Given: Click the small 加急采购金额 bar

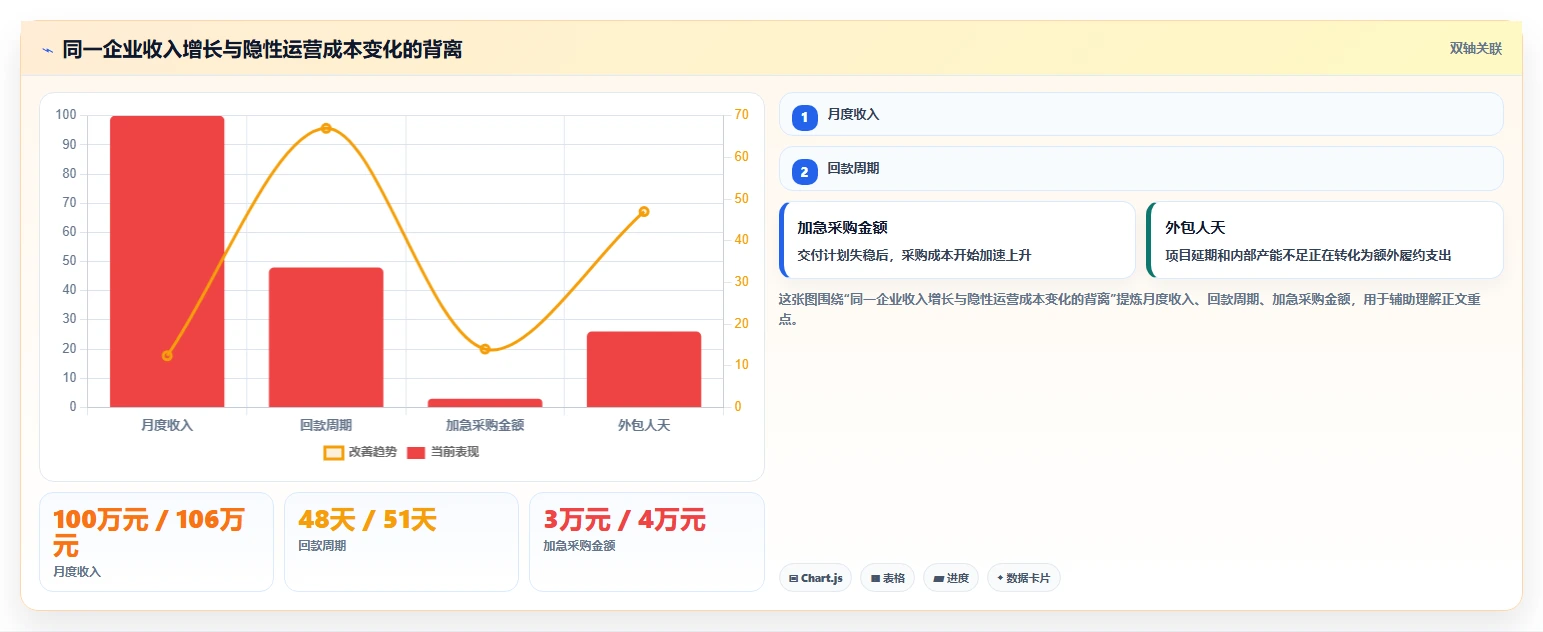Looking at the screenshot, I should coord(485,403).
